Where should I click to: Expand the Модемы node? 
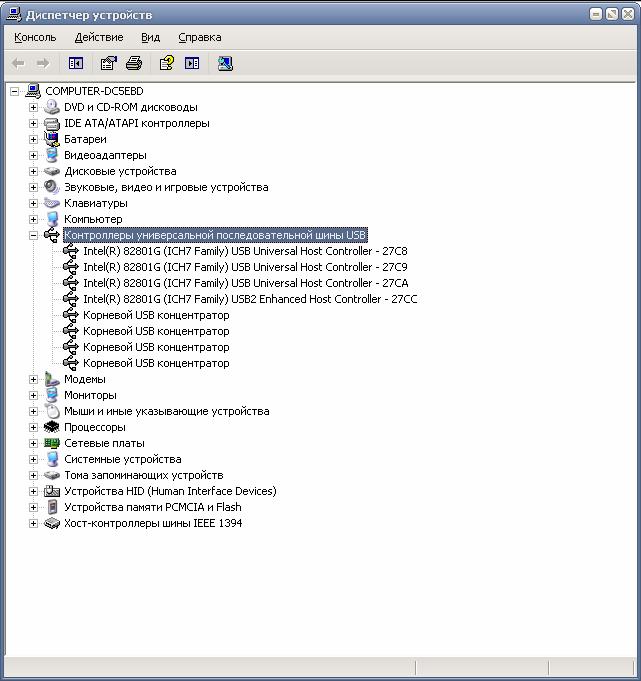coord(33,380)
